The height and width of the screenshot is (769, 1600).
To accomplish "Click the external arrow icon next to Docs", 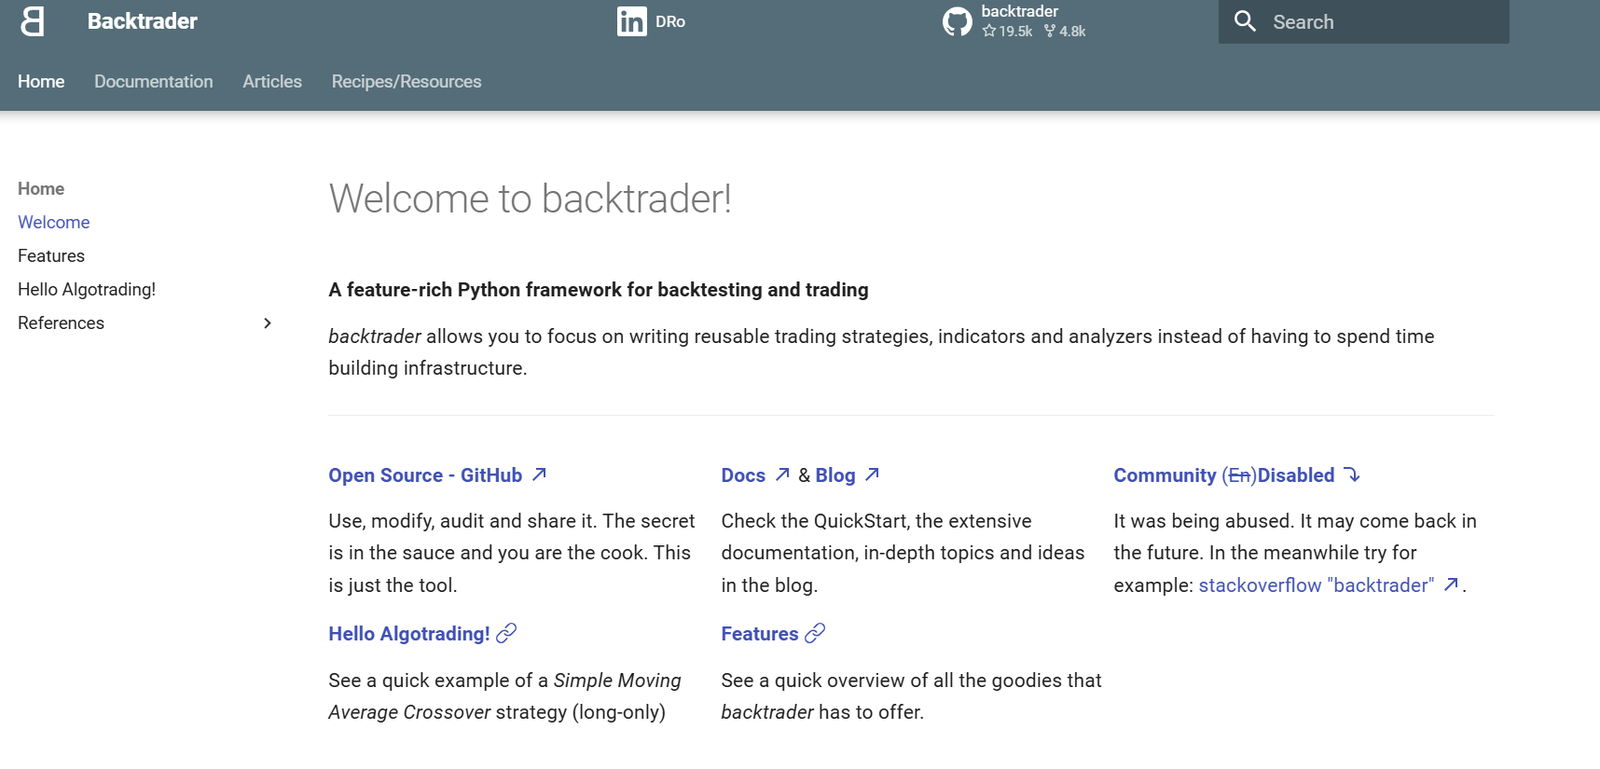I will point(782,475).
